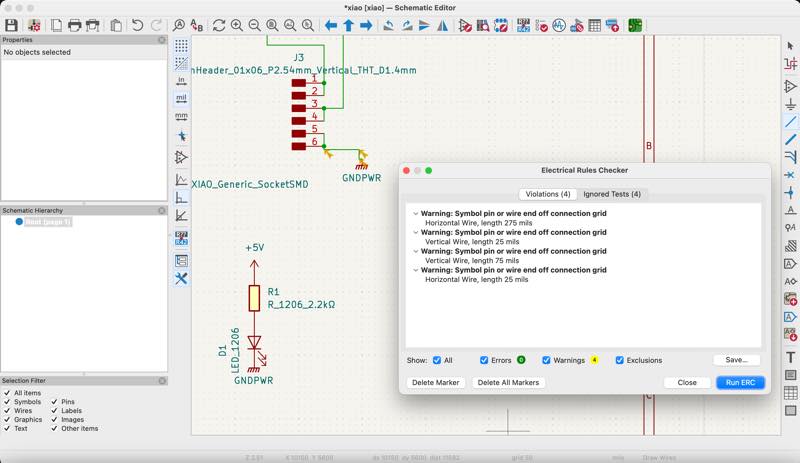Toggle Show All checkbox in ERC dialog
Viewport: 800px width, 463px height.
(437, 360)
